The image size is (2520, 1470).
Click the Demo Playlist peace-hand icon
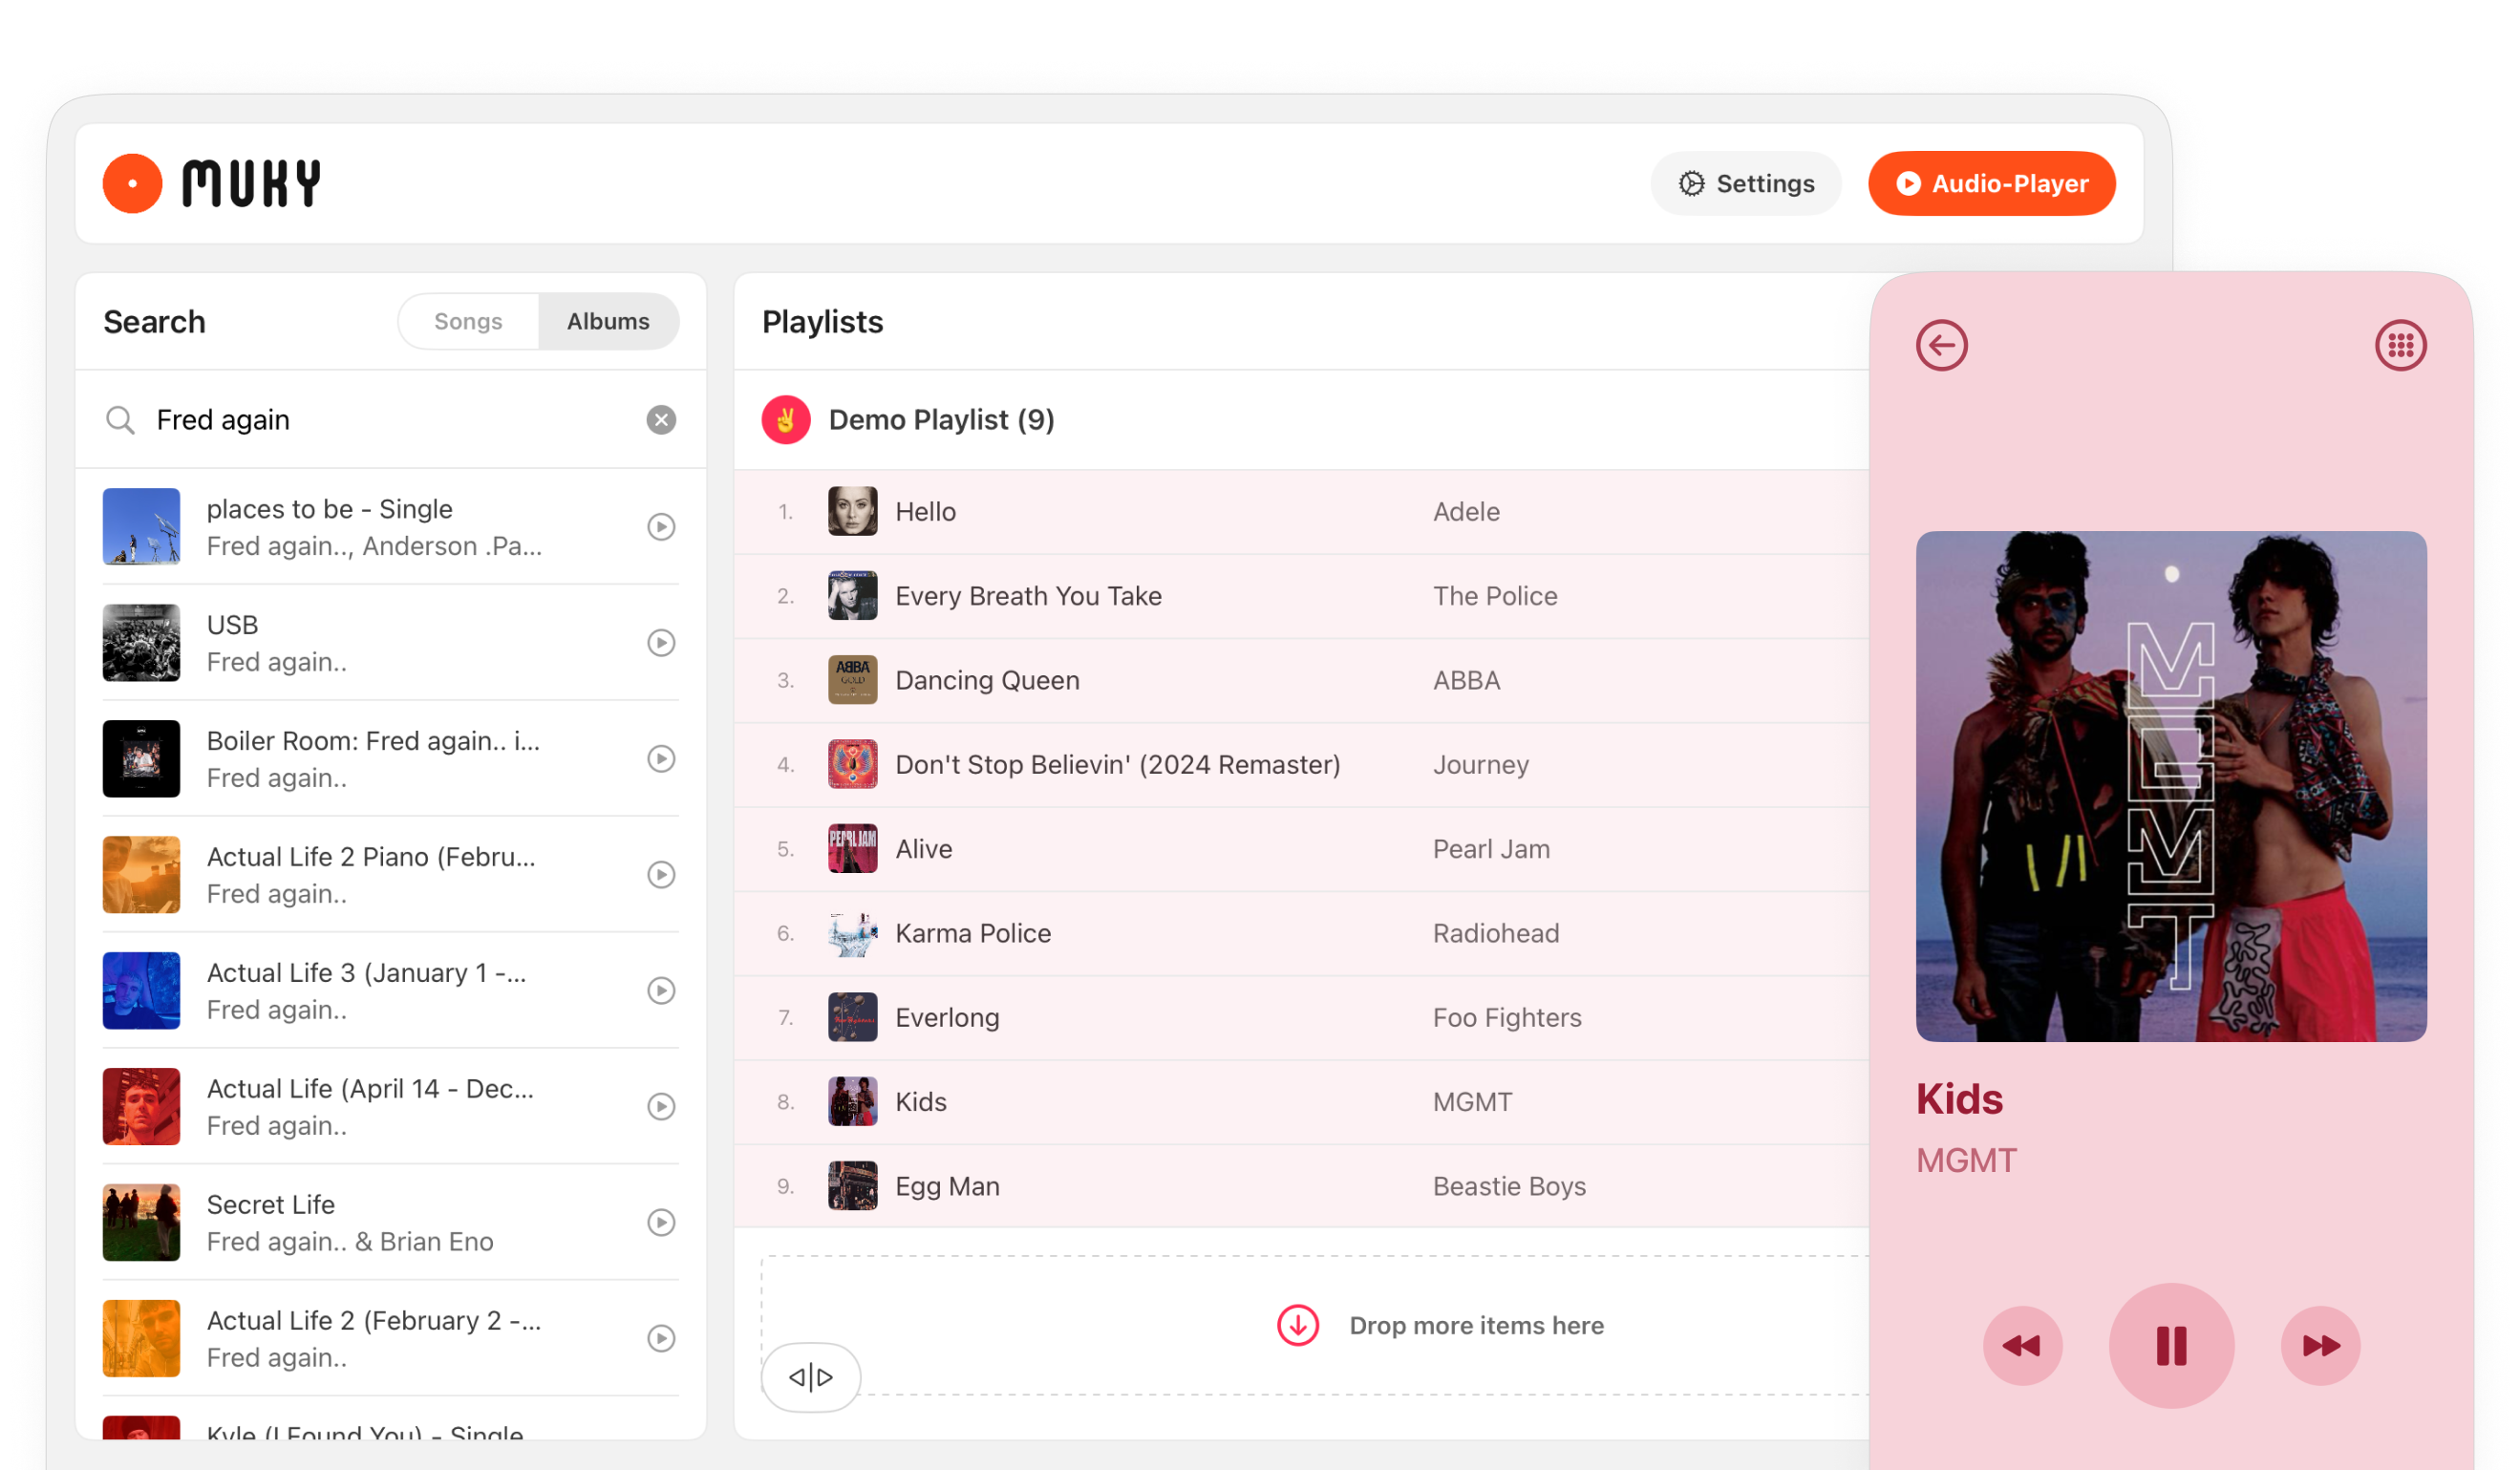(786, 420)
